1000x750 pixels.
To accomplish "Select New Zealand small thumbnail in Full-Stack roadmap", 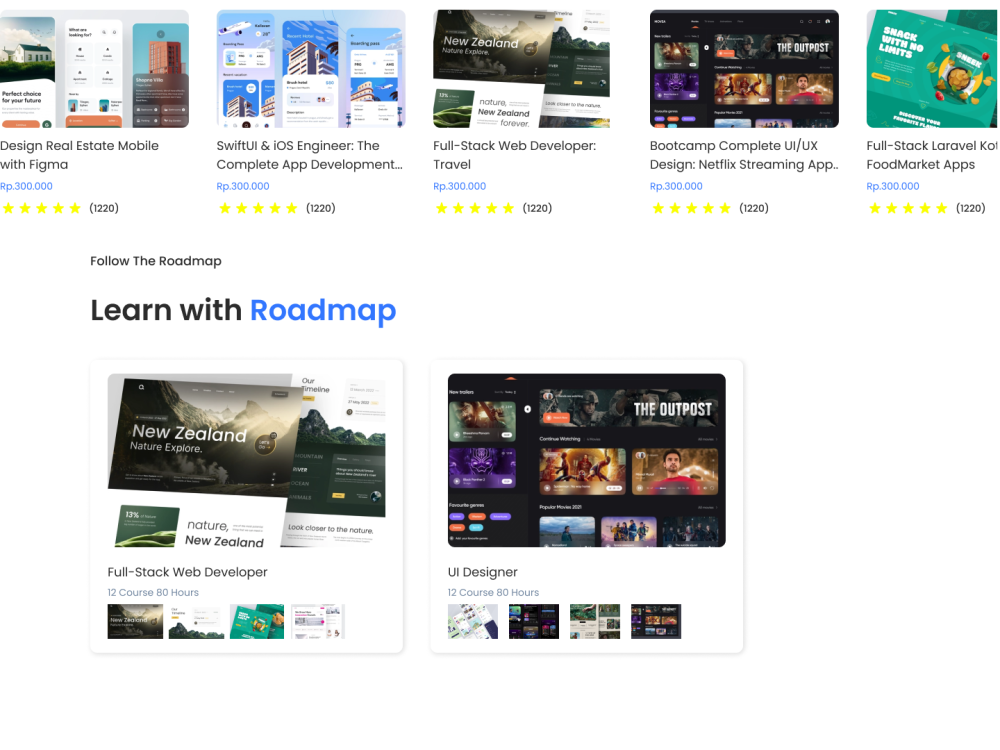I will 135,621.
